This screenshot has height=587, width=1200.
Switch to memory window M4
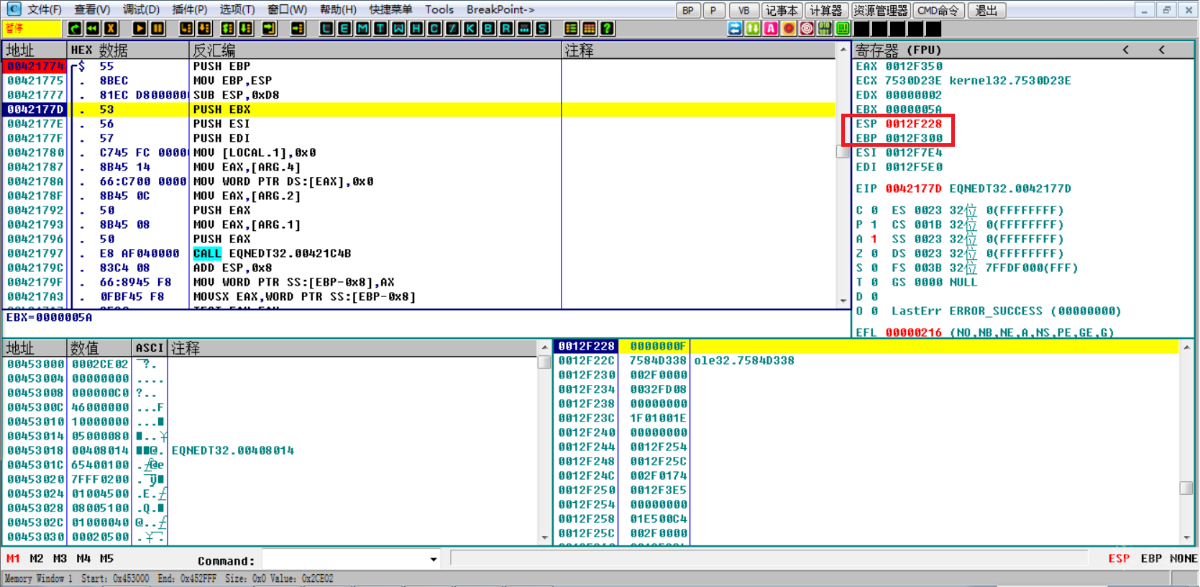click(x=84, y=559)
